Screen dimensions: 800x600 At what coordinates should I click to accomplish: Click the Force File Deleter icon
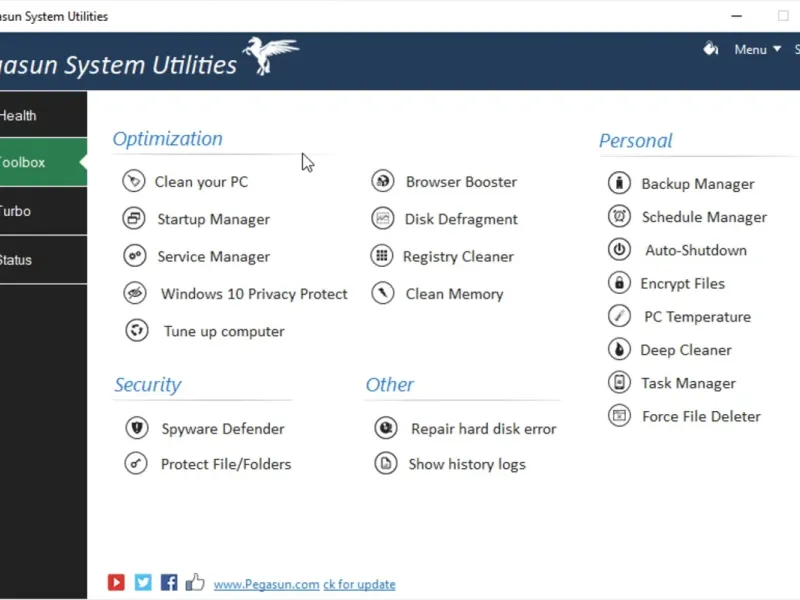pos(619,416)
